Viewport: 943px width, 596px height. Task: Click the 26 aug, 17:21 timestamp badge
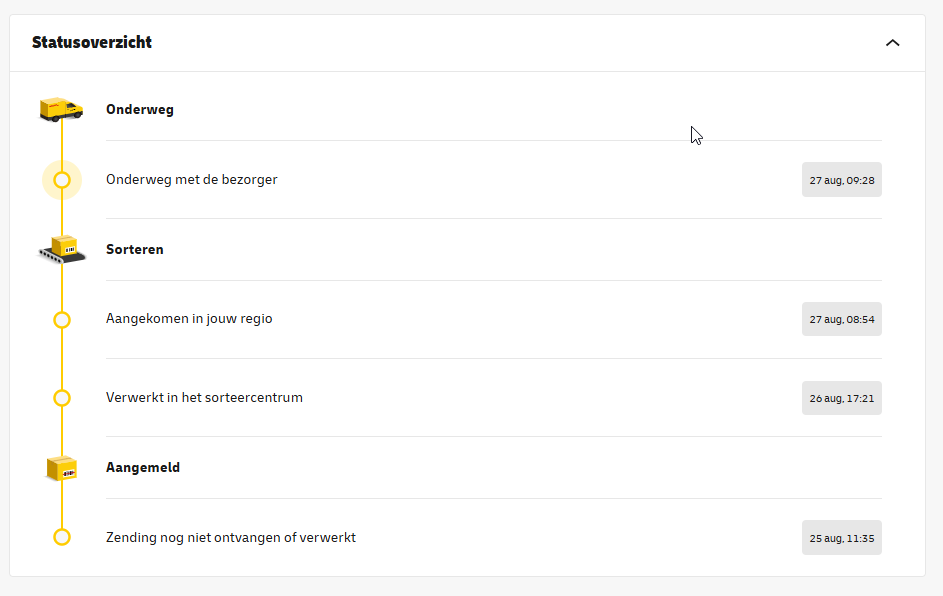pyautogui.click(x=841, y=398)
